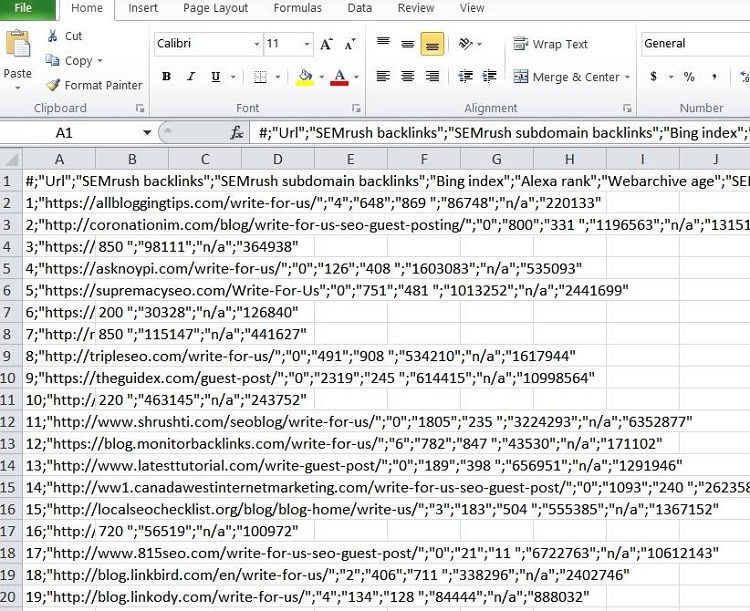The height and width of the screenshot is (611, 750).
Task: Open the Calibri font name dropdown
Action: [x=257, y=44]
